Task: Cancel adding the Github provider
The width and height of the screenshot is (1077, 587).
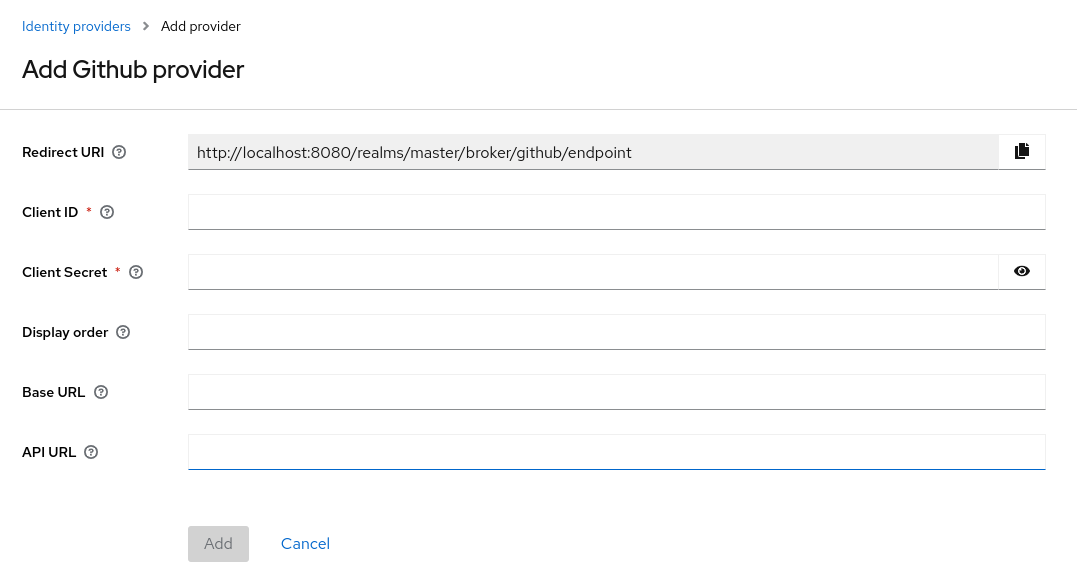Action: click(305, 543)
